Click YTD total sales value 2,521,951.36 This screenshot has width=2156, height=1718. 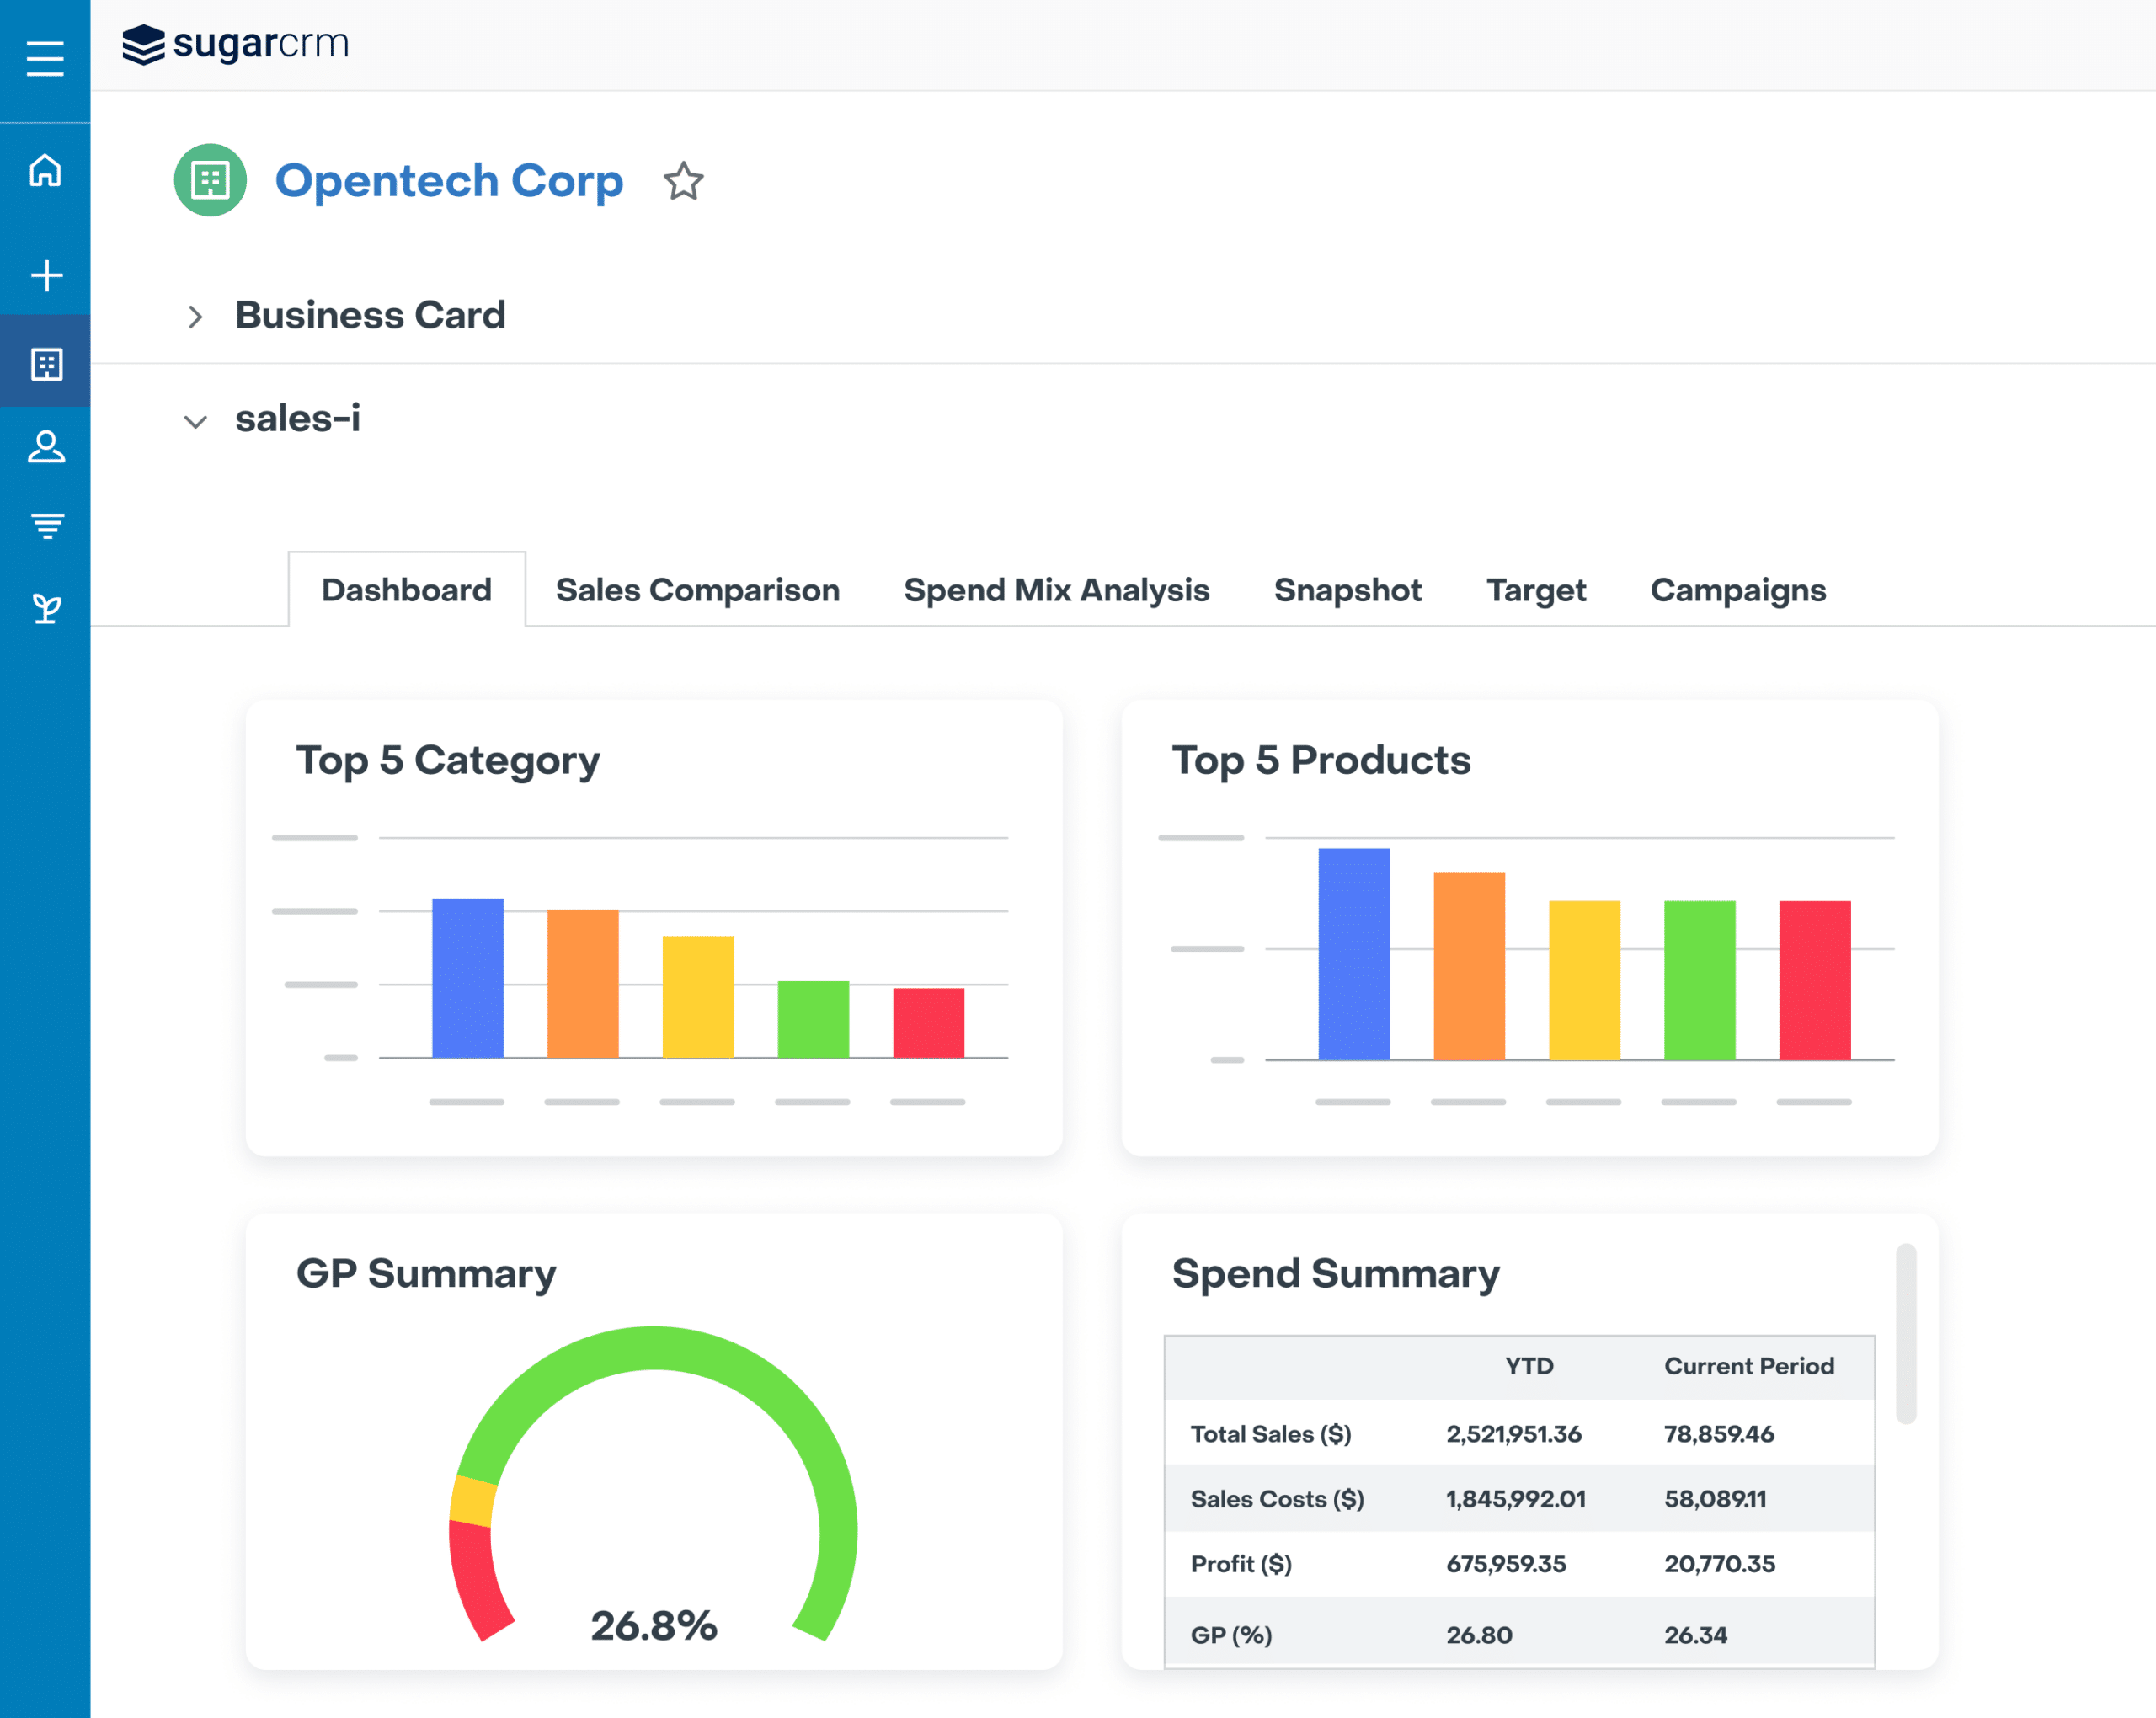(x=1513, y=1434)
